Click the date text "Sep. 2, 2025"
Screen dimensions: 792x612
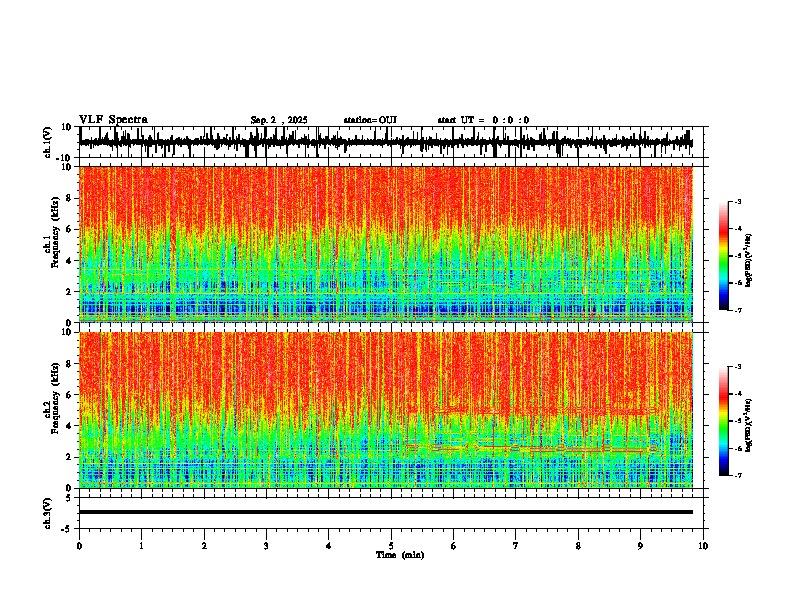point(279,120)
